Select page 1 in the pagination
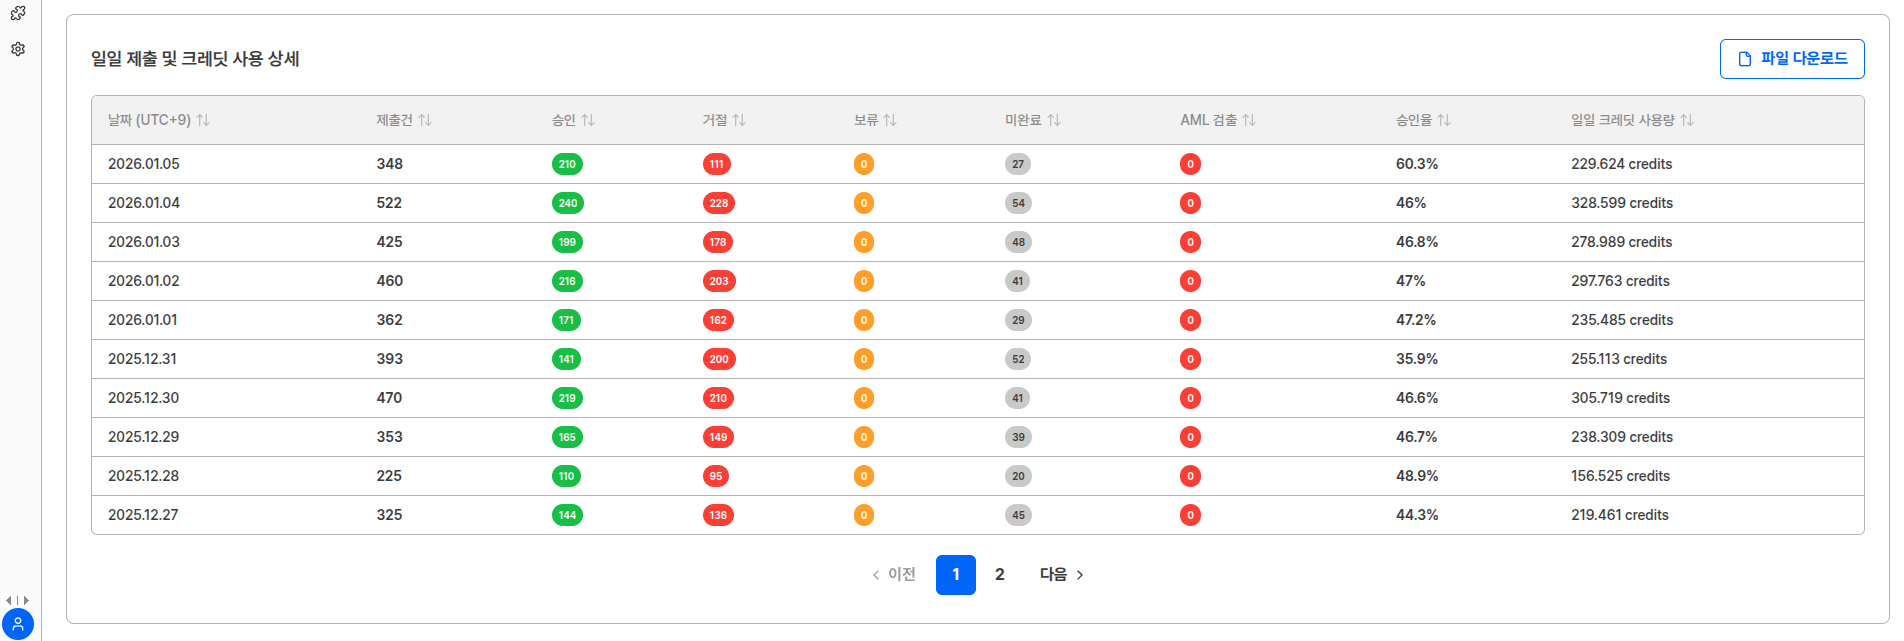 point(956,575)
